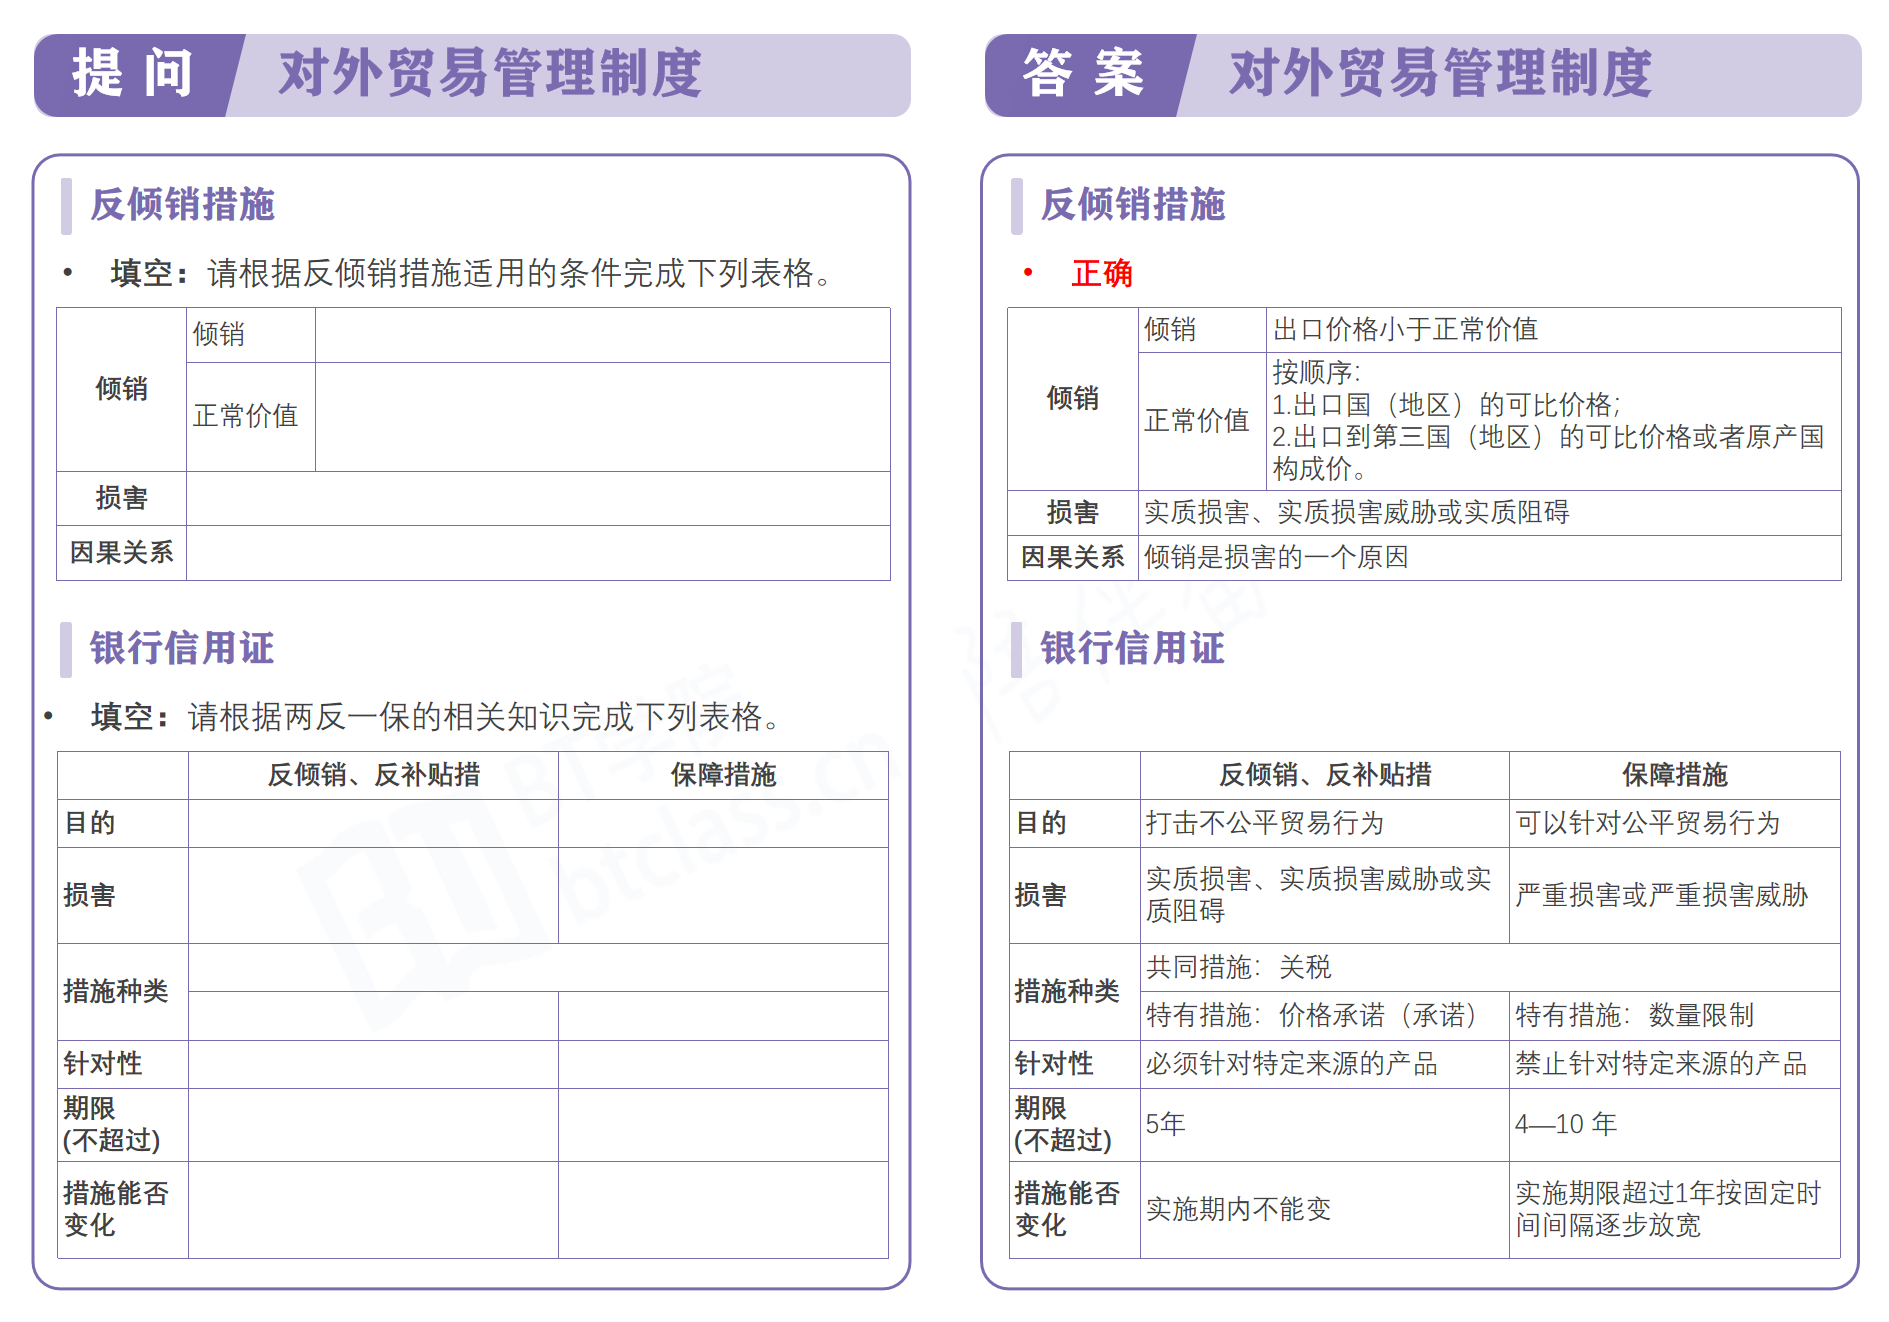Click the cell 特有措施：数量限制

(1674, 1016)
